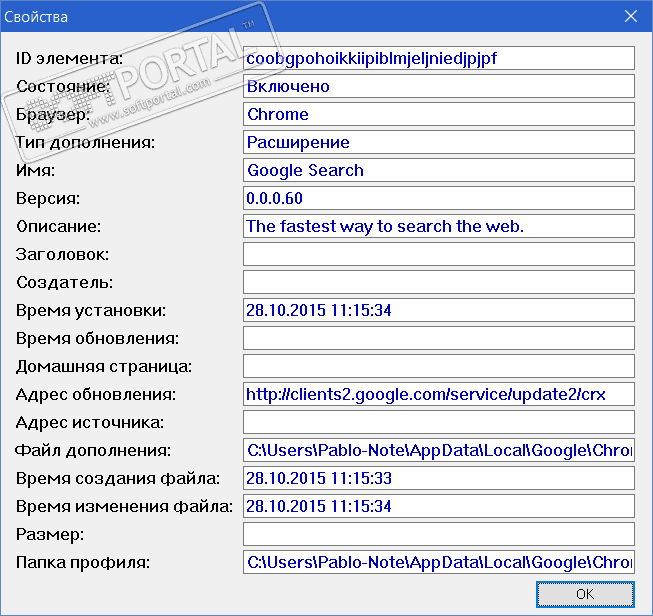Click the Файл дополнения path field
This screenshot has height=616, width=653.
439,450
